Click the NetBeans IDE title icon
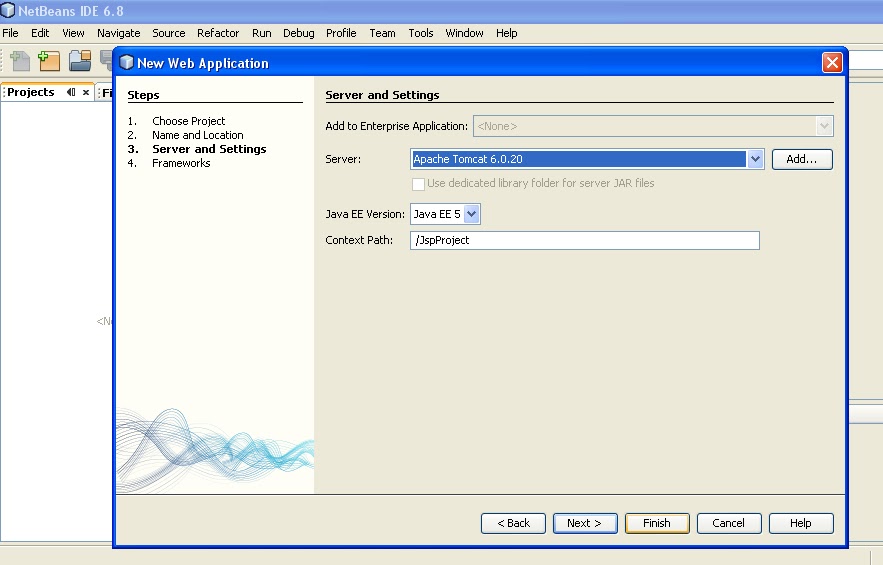The width and height of the screenshot is (883, 565). pyautogui.click(x=8, y=10)
